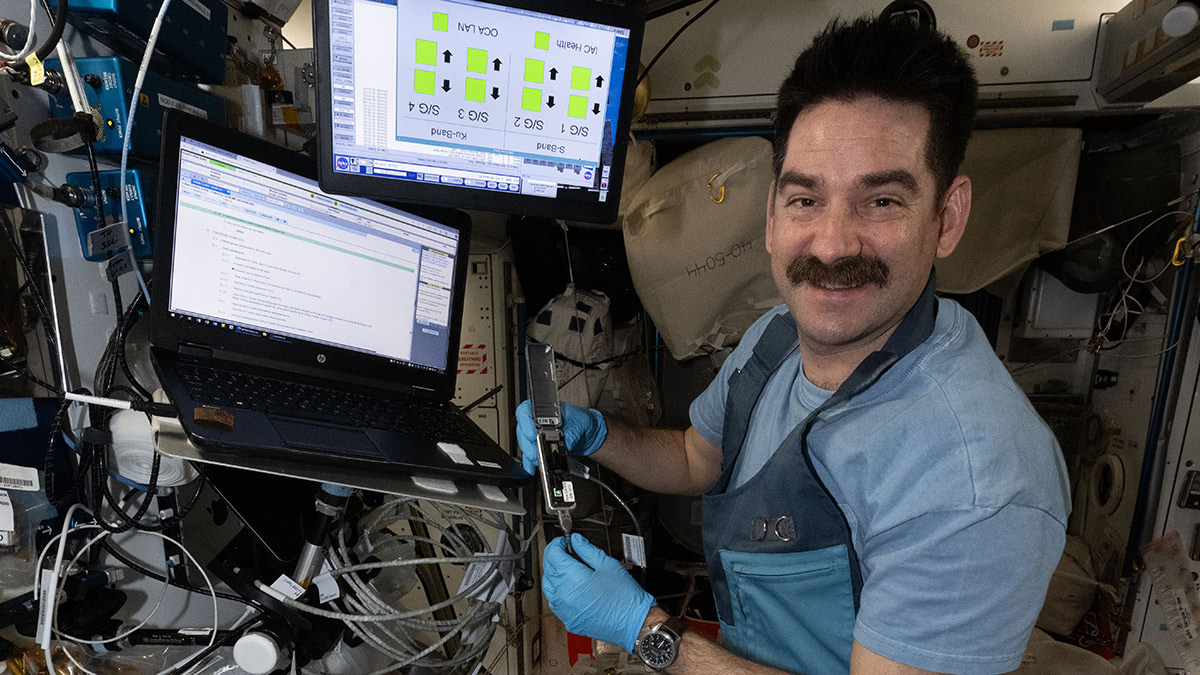Click the black arrow nearest the S/G 3 label
Viewport: 1200px width, 675px height.
pos(495,93)
